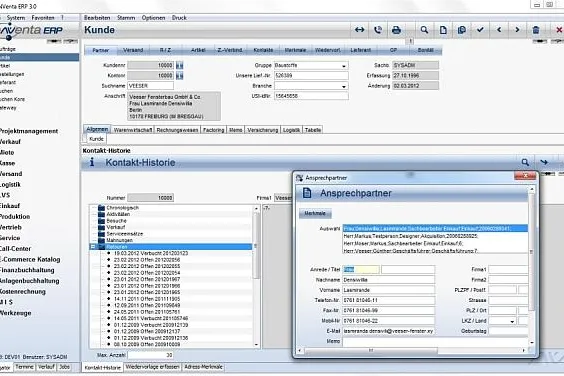Click the Ansprechpartner window title icon
The height and width of the screenshot is (376, 564).
point(299,178)
